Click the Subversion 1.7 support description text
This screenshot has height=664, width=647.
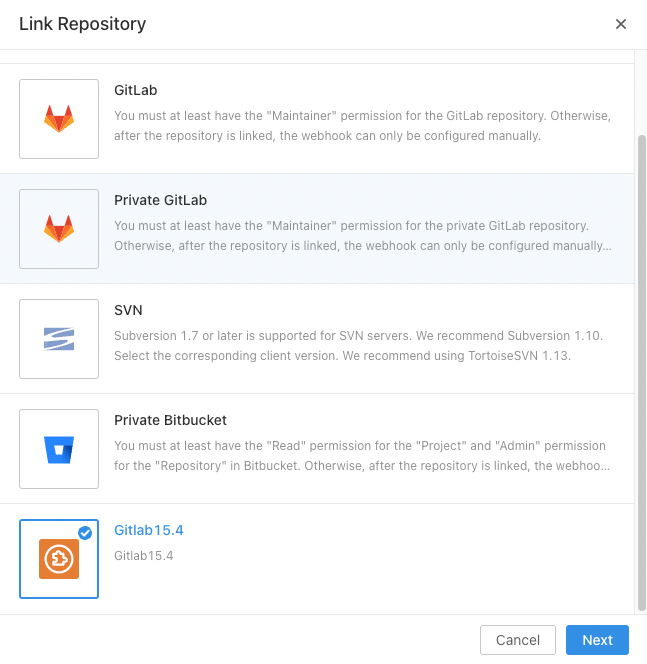tap(358, 346)
